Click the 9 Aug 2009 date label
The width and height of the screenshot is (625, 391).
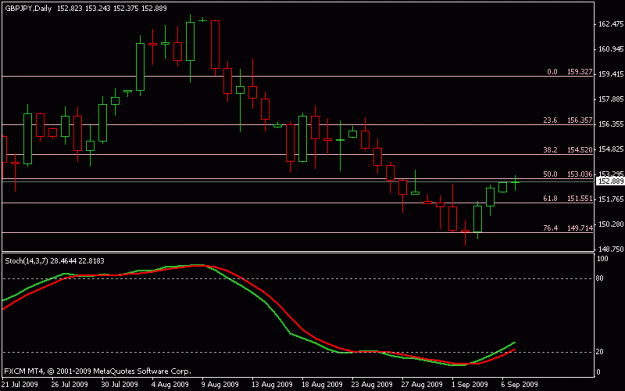220,385
